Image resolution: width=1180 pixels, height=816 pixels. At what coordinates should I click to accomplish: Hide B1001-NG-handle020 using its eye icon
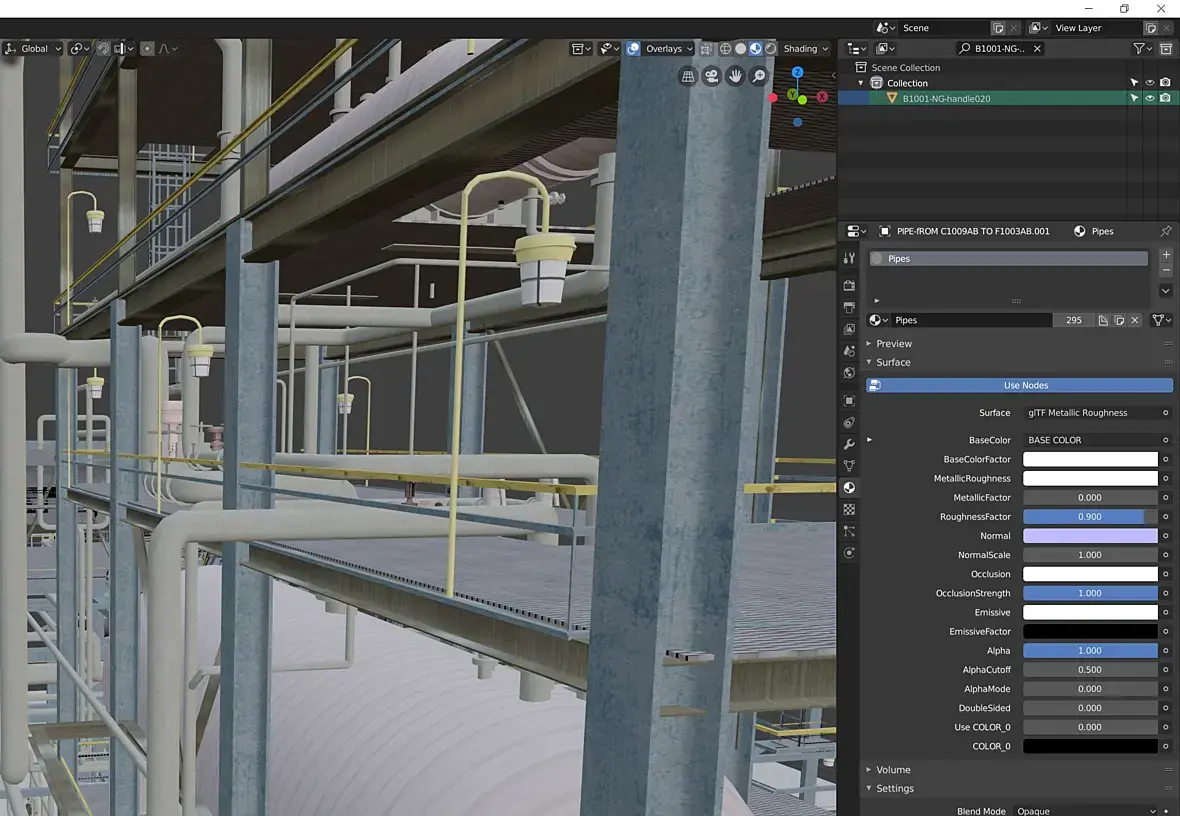click(1150, 98)
